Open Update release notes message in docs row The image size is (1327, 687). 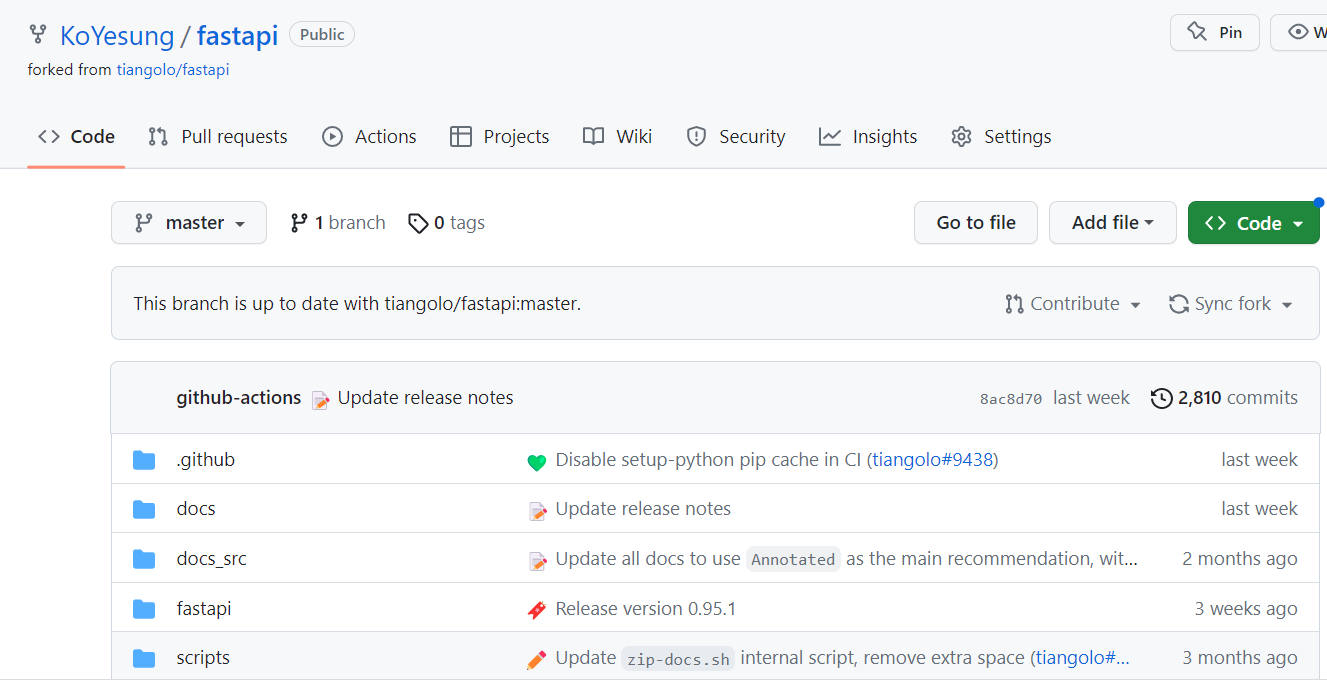pyautogui.click(x=643, y=509)
